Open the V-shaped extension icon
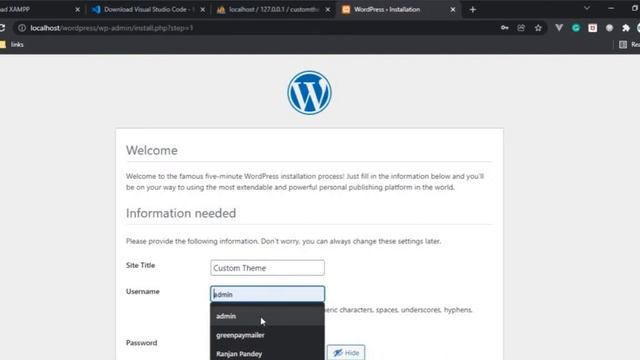 [x=559, y=28]
